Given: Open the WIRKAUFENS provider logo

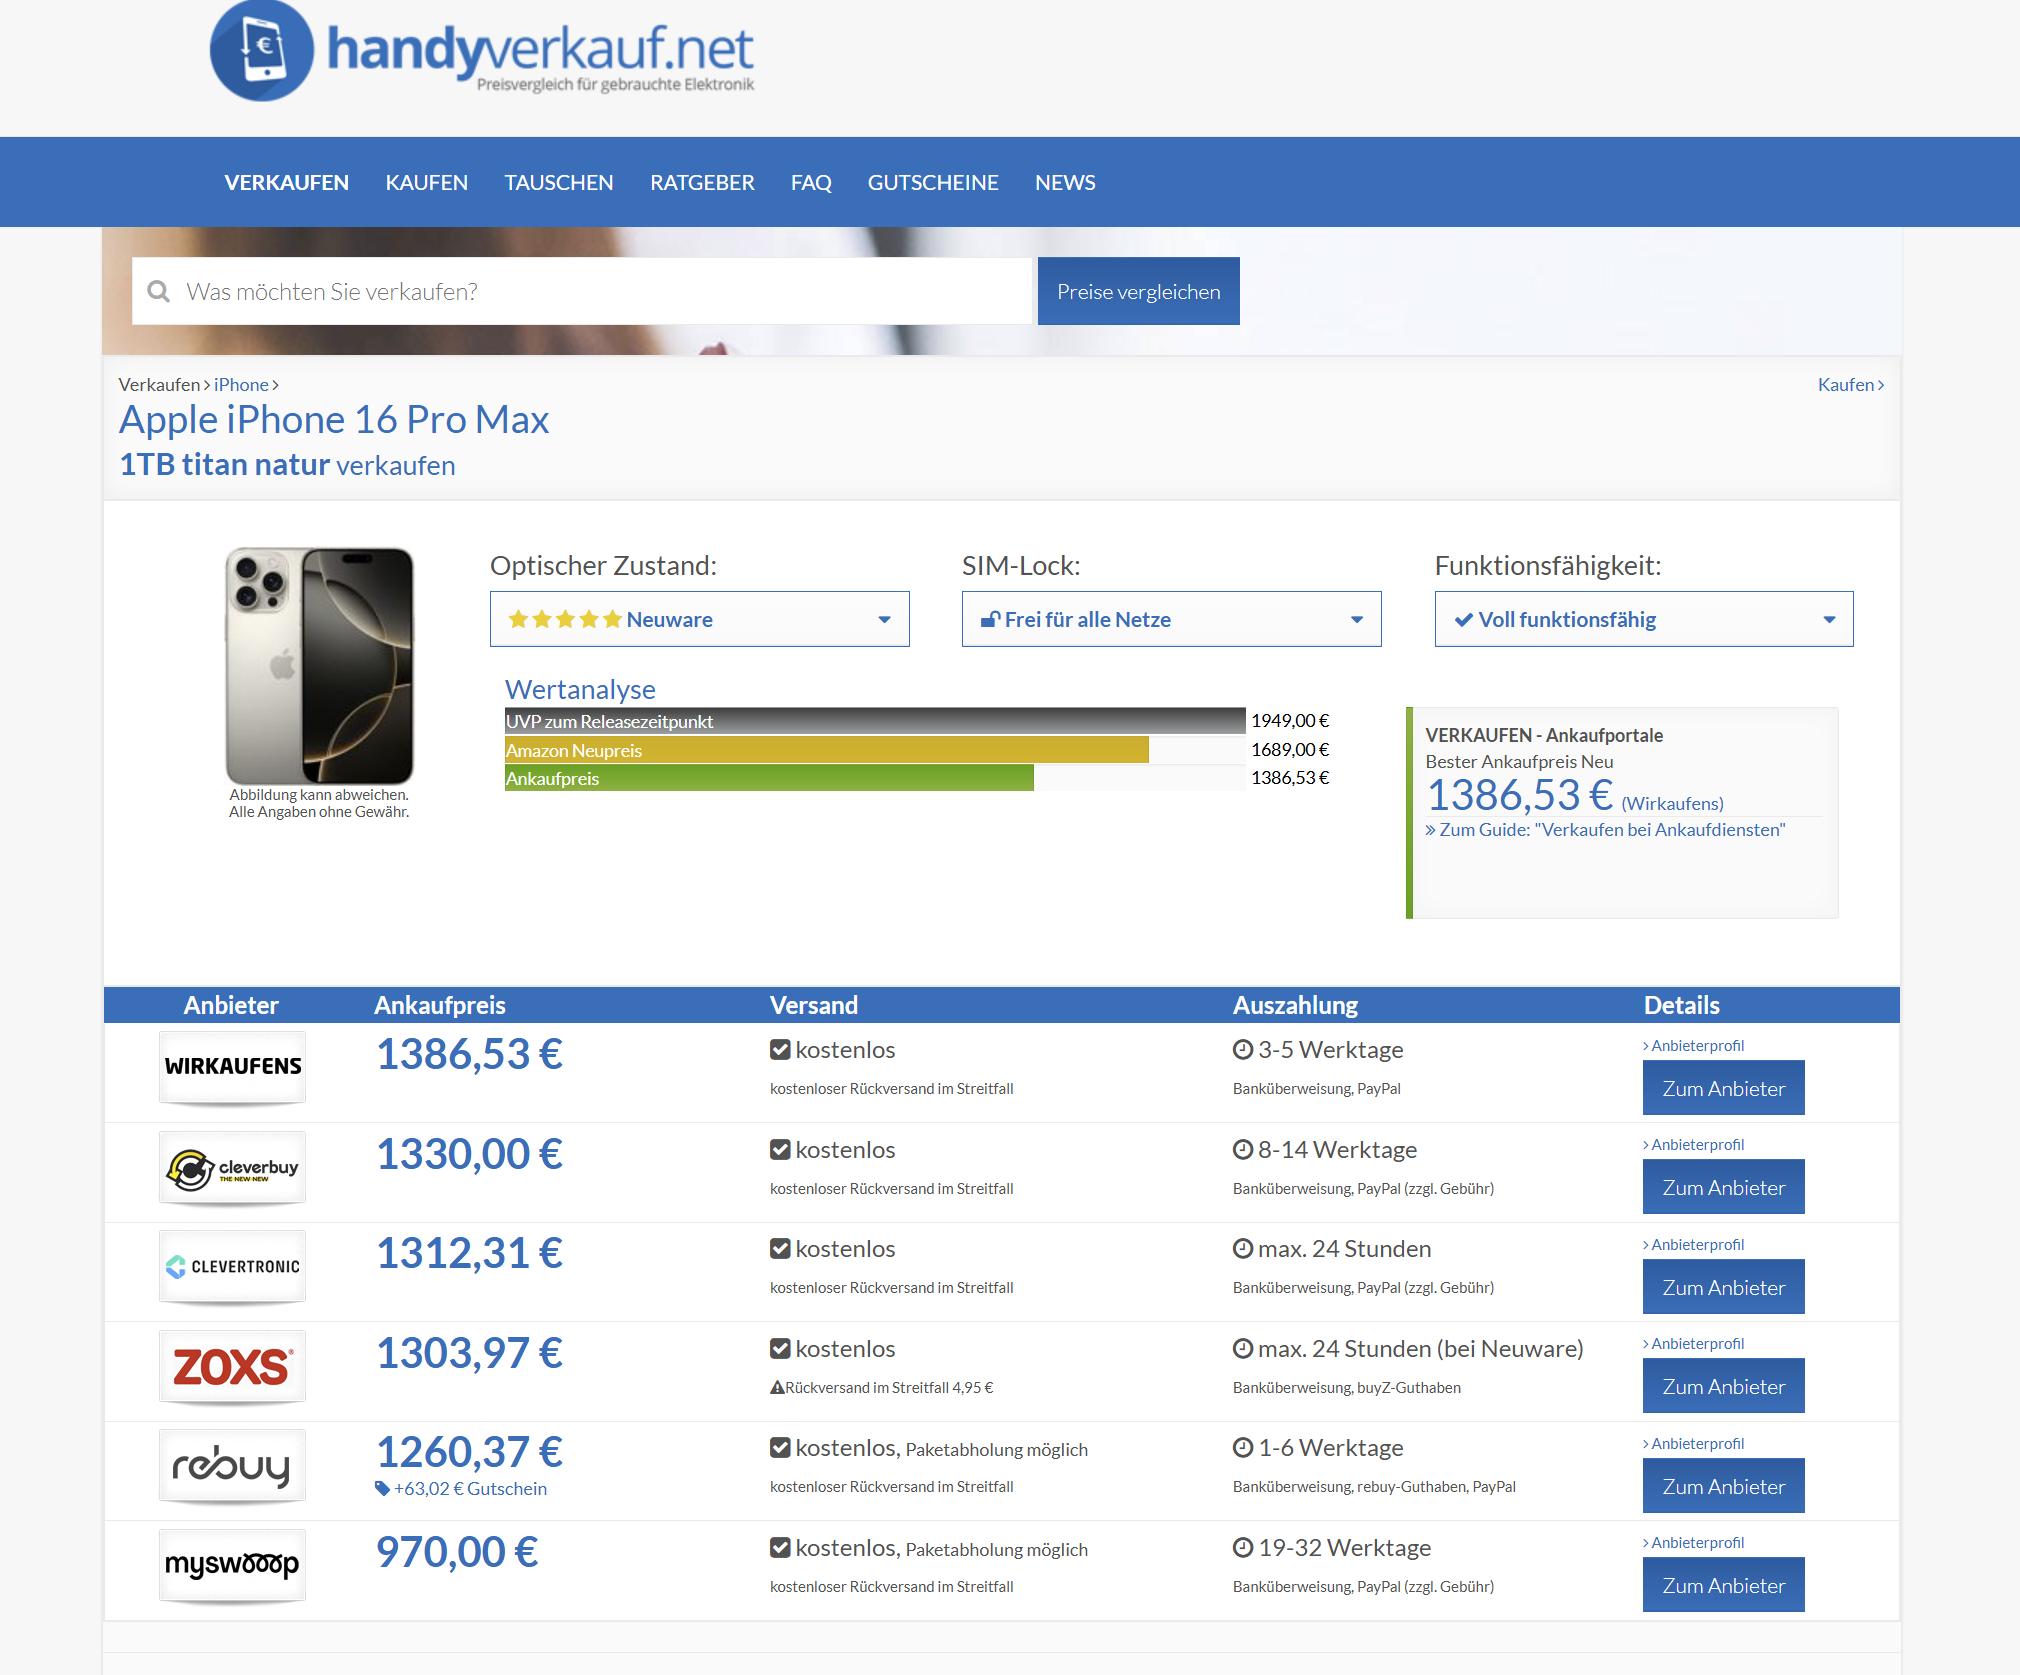Looking at the screenshot, I should coord(232,1067).
